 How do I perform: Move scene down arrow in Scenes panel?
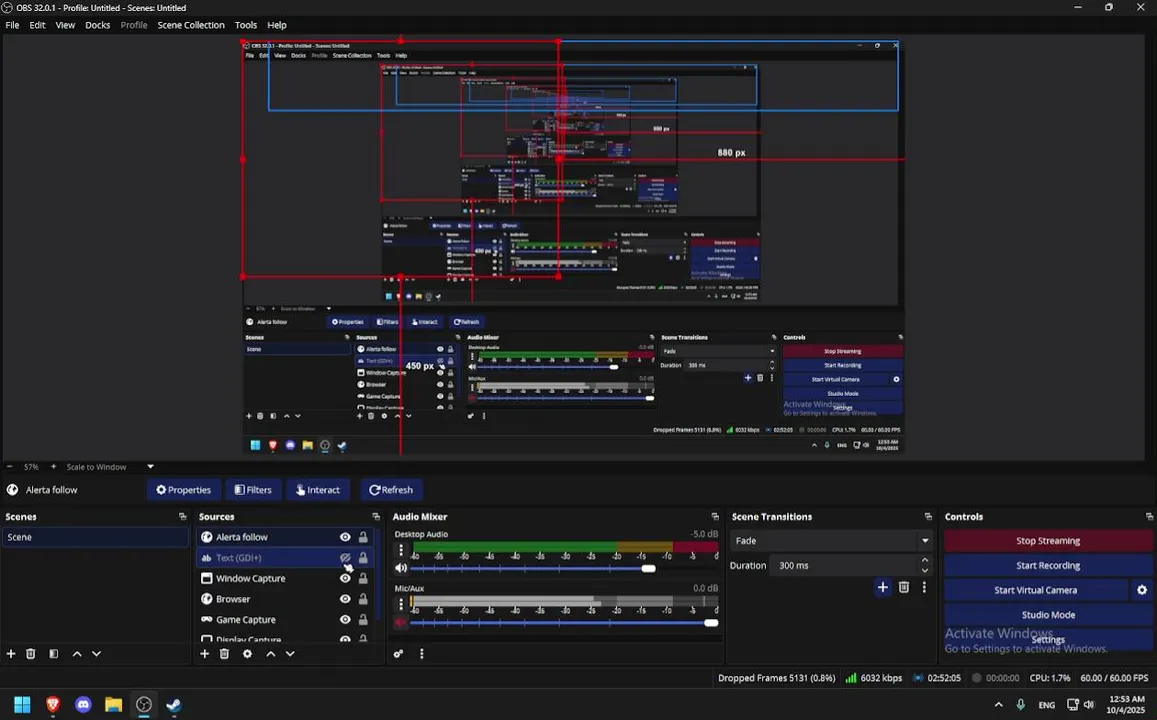click(97, 654)
